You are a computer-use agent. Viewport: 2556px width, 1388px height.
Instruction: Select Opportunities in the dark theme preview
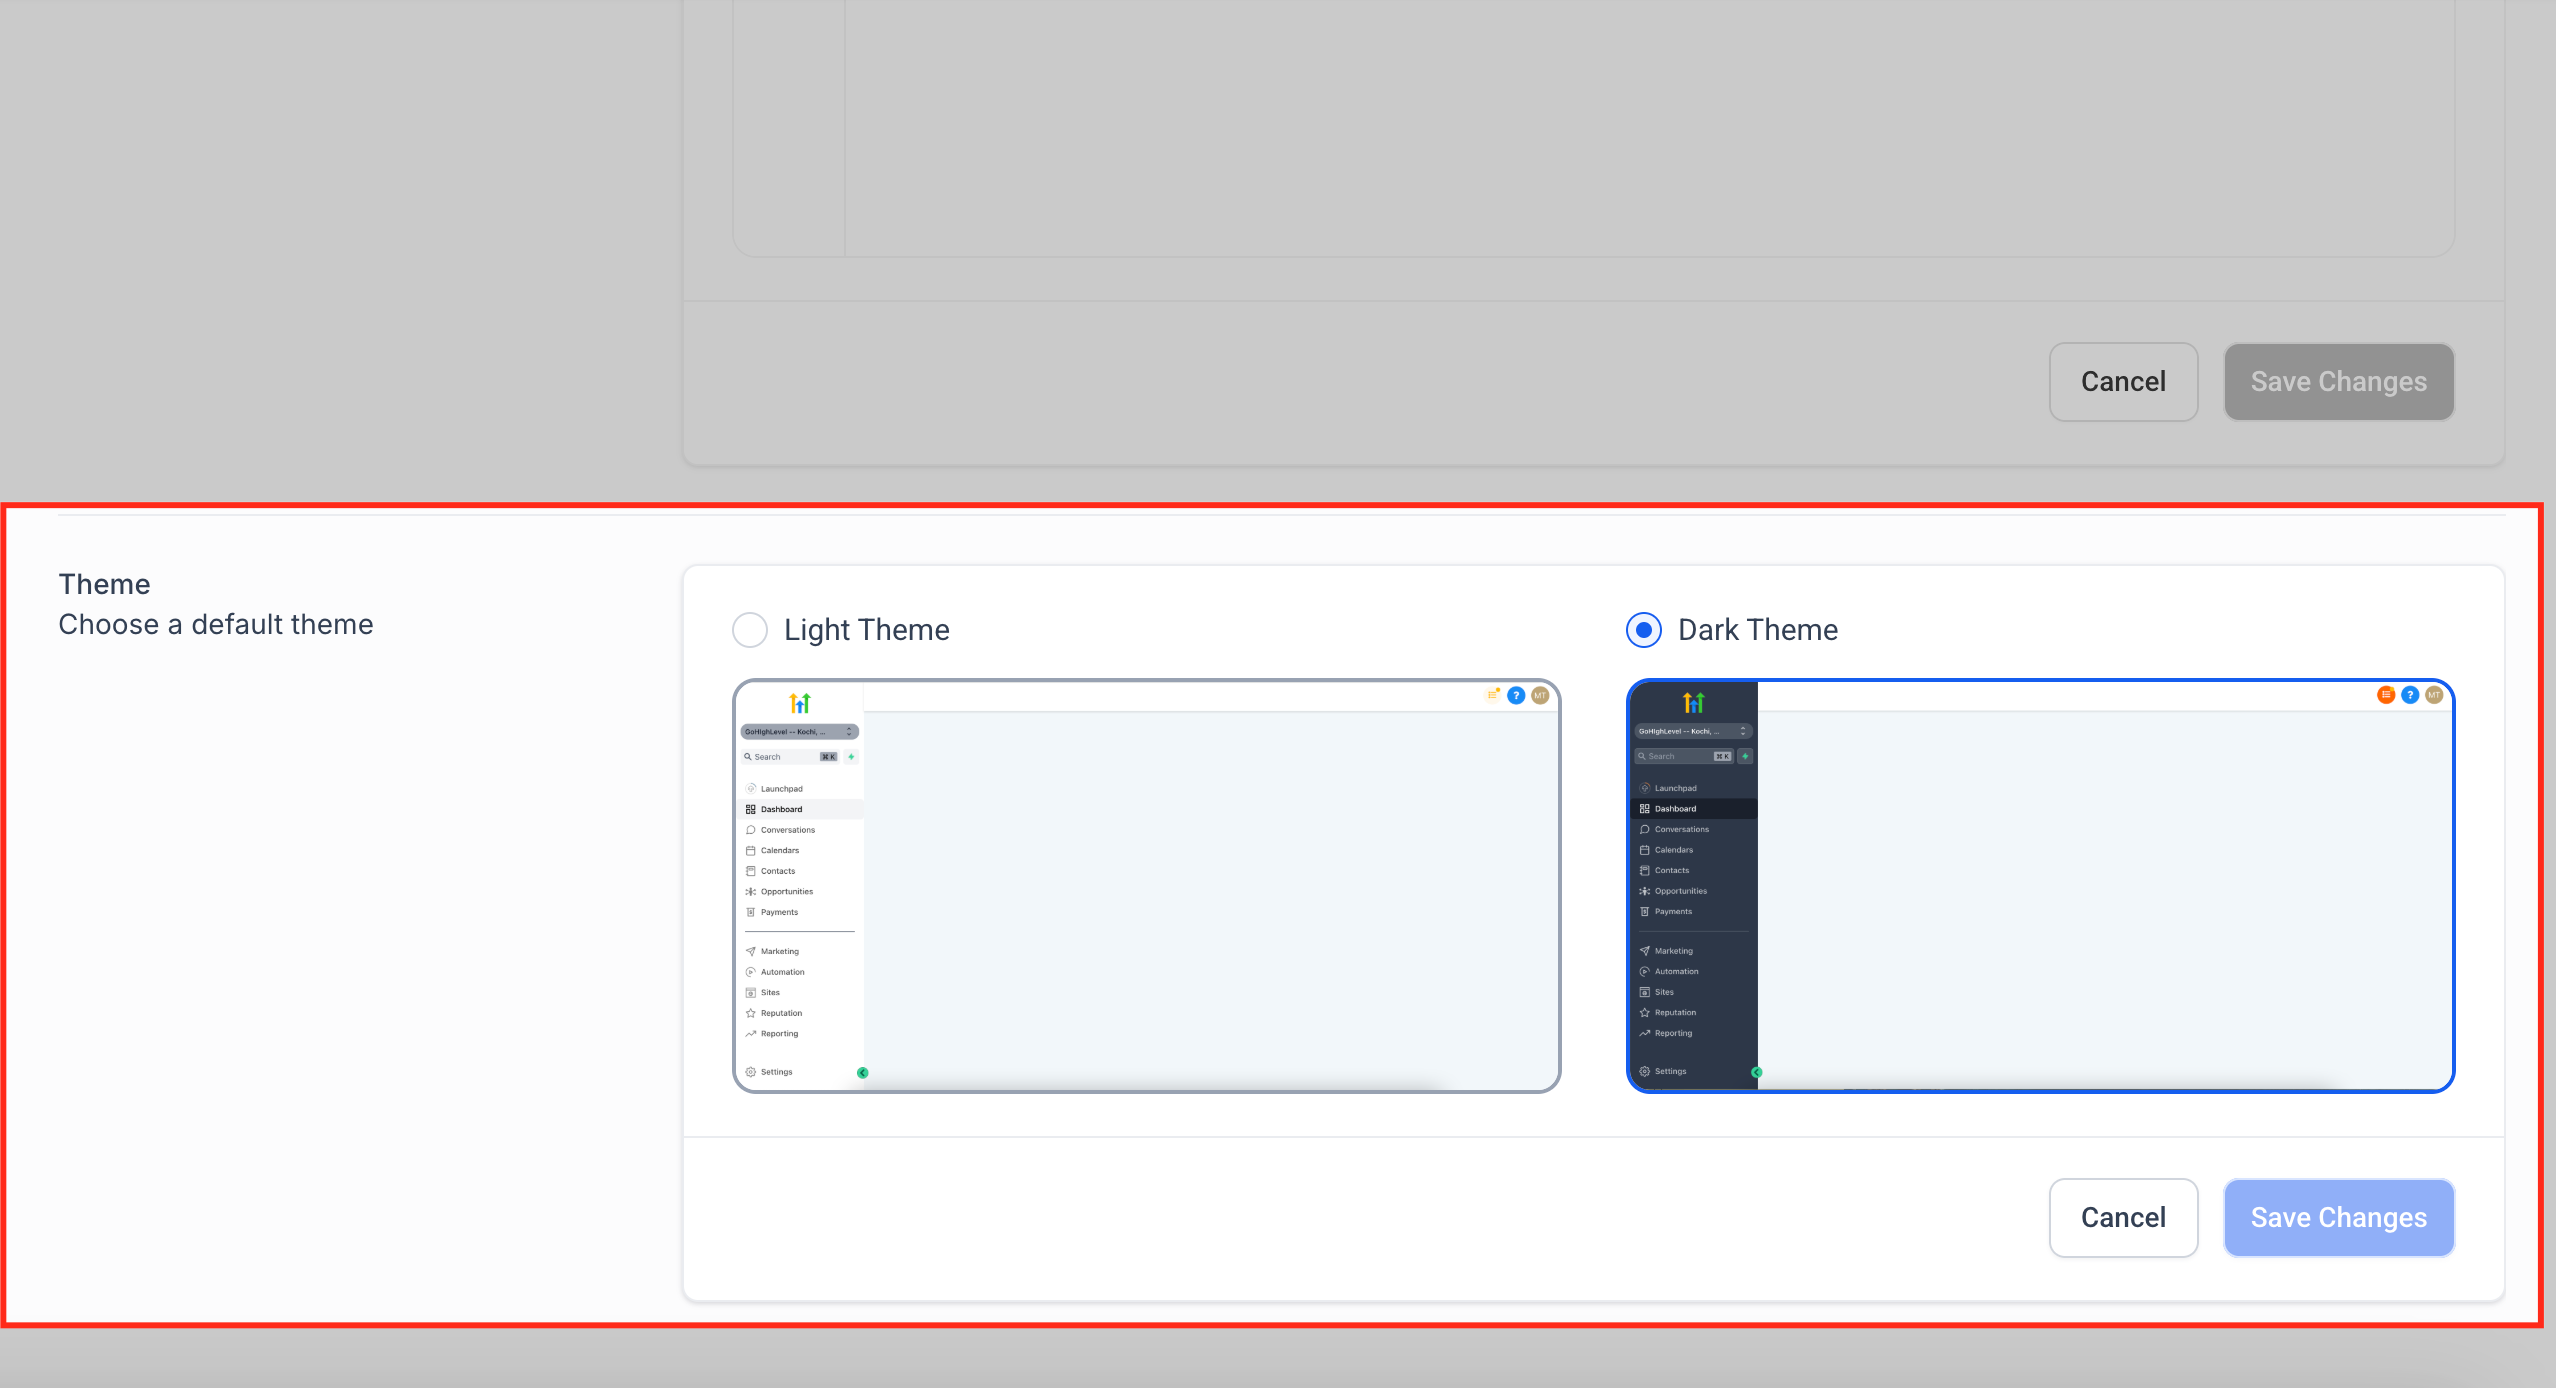coord(1681,891)
